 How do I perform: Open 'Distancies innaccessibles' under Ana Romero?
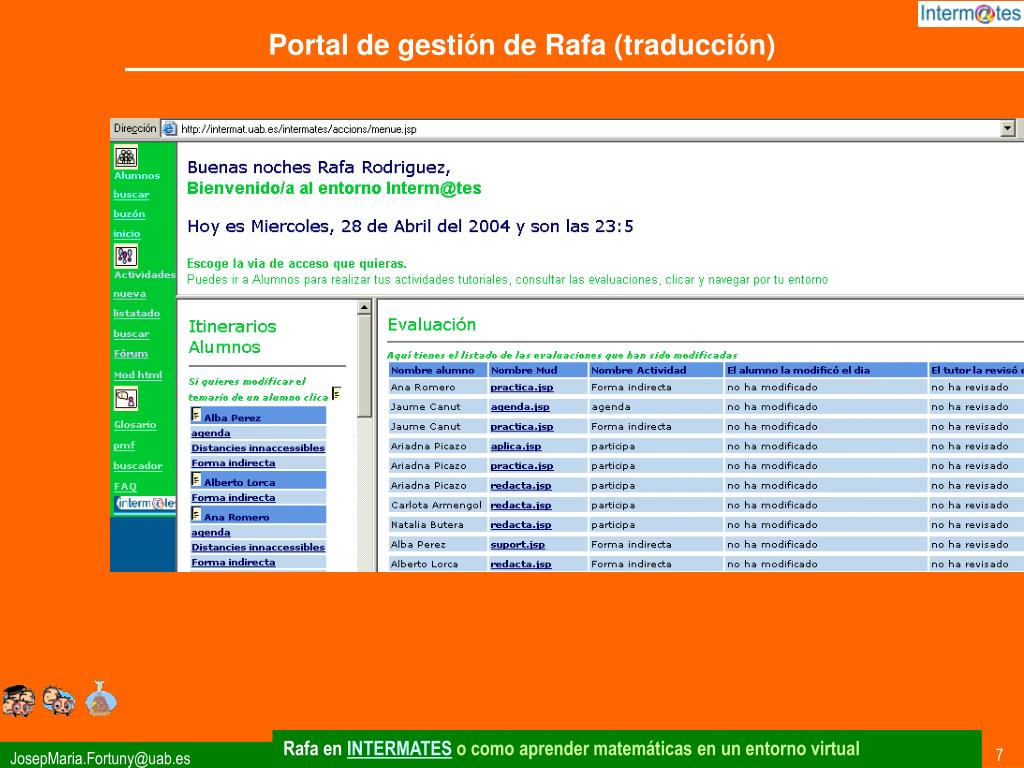click(258, 547)
